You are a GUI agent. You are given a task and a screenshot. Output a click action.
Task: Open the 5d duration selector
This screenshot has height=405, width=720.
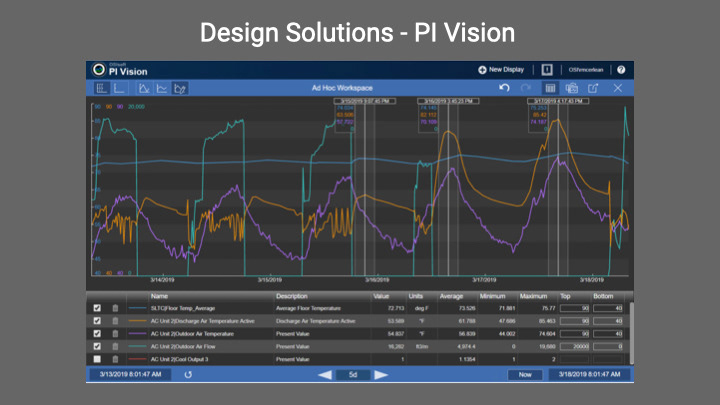[353, 375]
